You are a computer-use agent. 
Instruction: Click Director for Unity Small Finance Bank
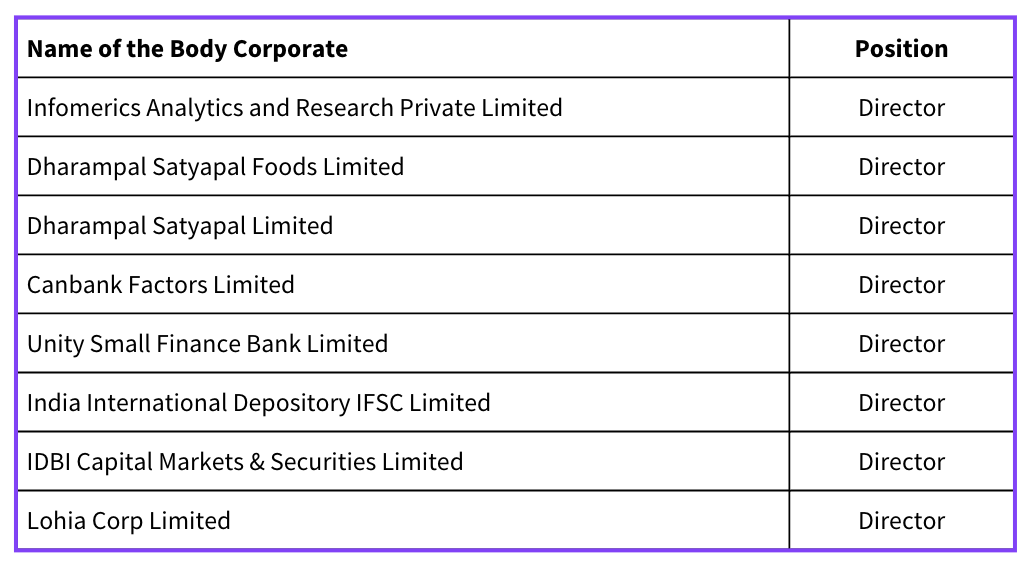pyautogui.click(x=901, y=344)
